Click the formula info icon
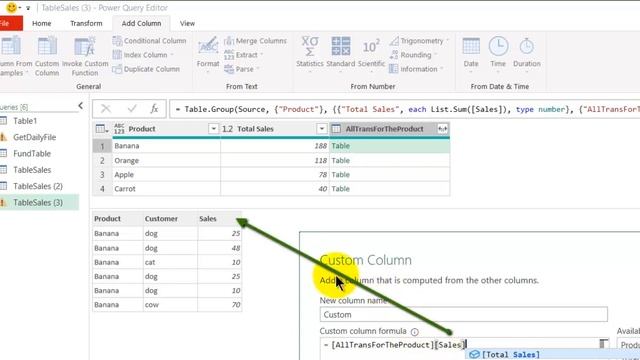This screenshot has width=640, height=360. 415,331
